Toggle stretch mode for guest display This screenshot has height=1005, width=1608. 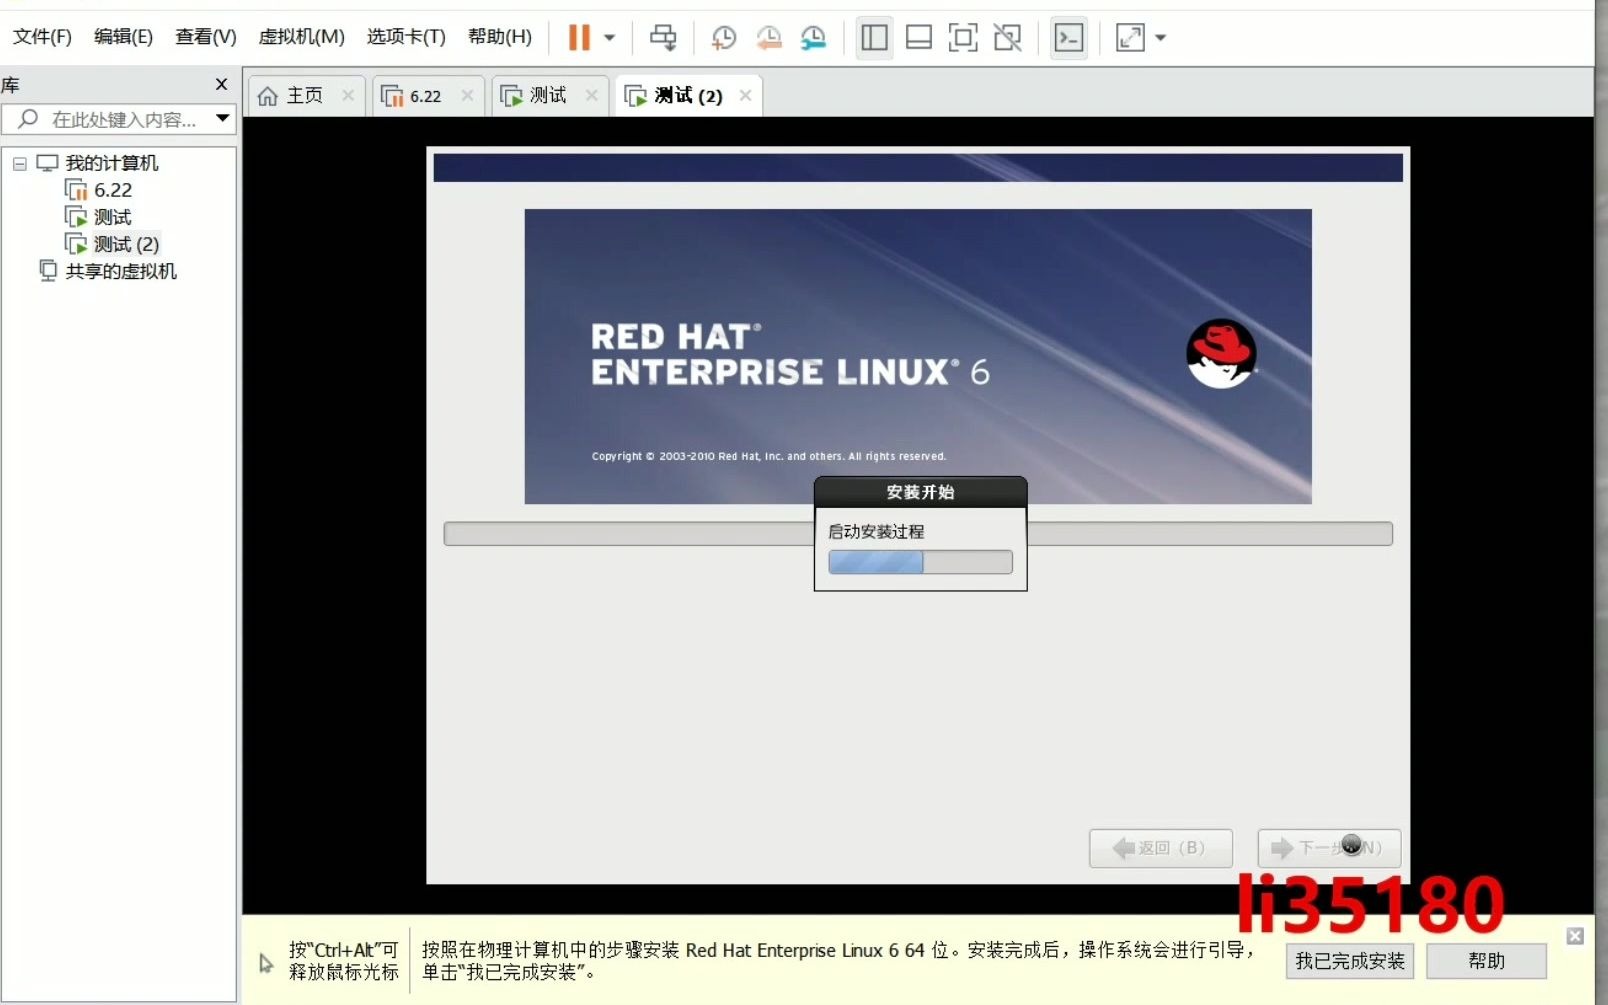click(1129, 37)
